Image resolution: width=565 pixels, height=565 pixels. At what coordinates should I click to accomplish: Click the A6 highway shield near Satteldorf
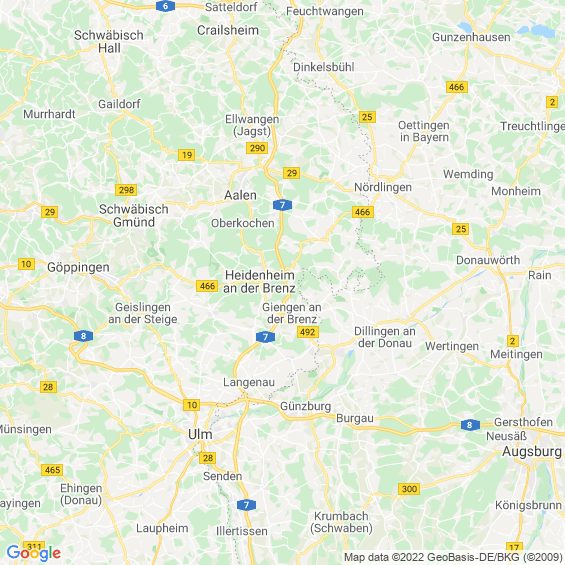(165, 6)
